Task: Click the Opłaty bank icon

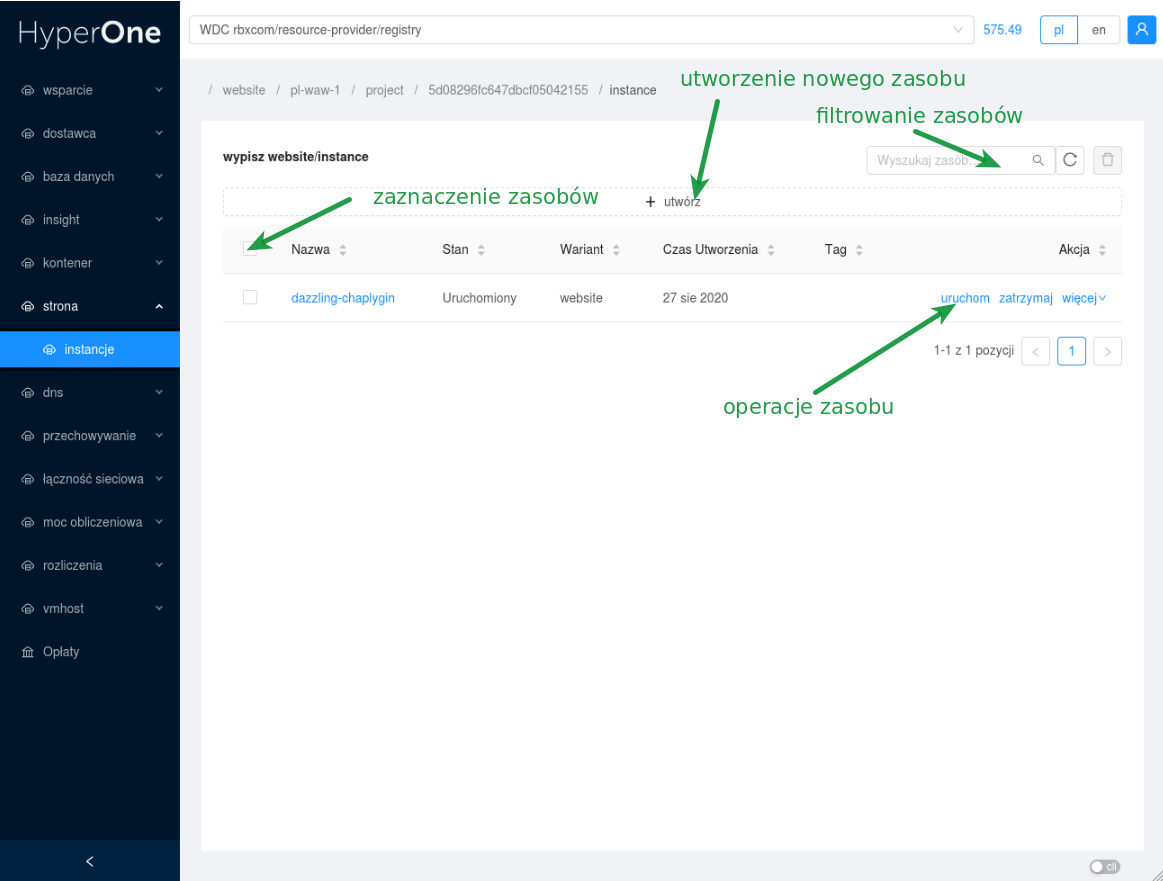Action: 28,652
